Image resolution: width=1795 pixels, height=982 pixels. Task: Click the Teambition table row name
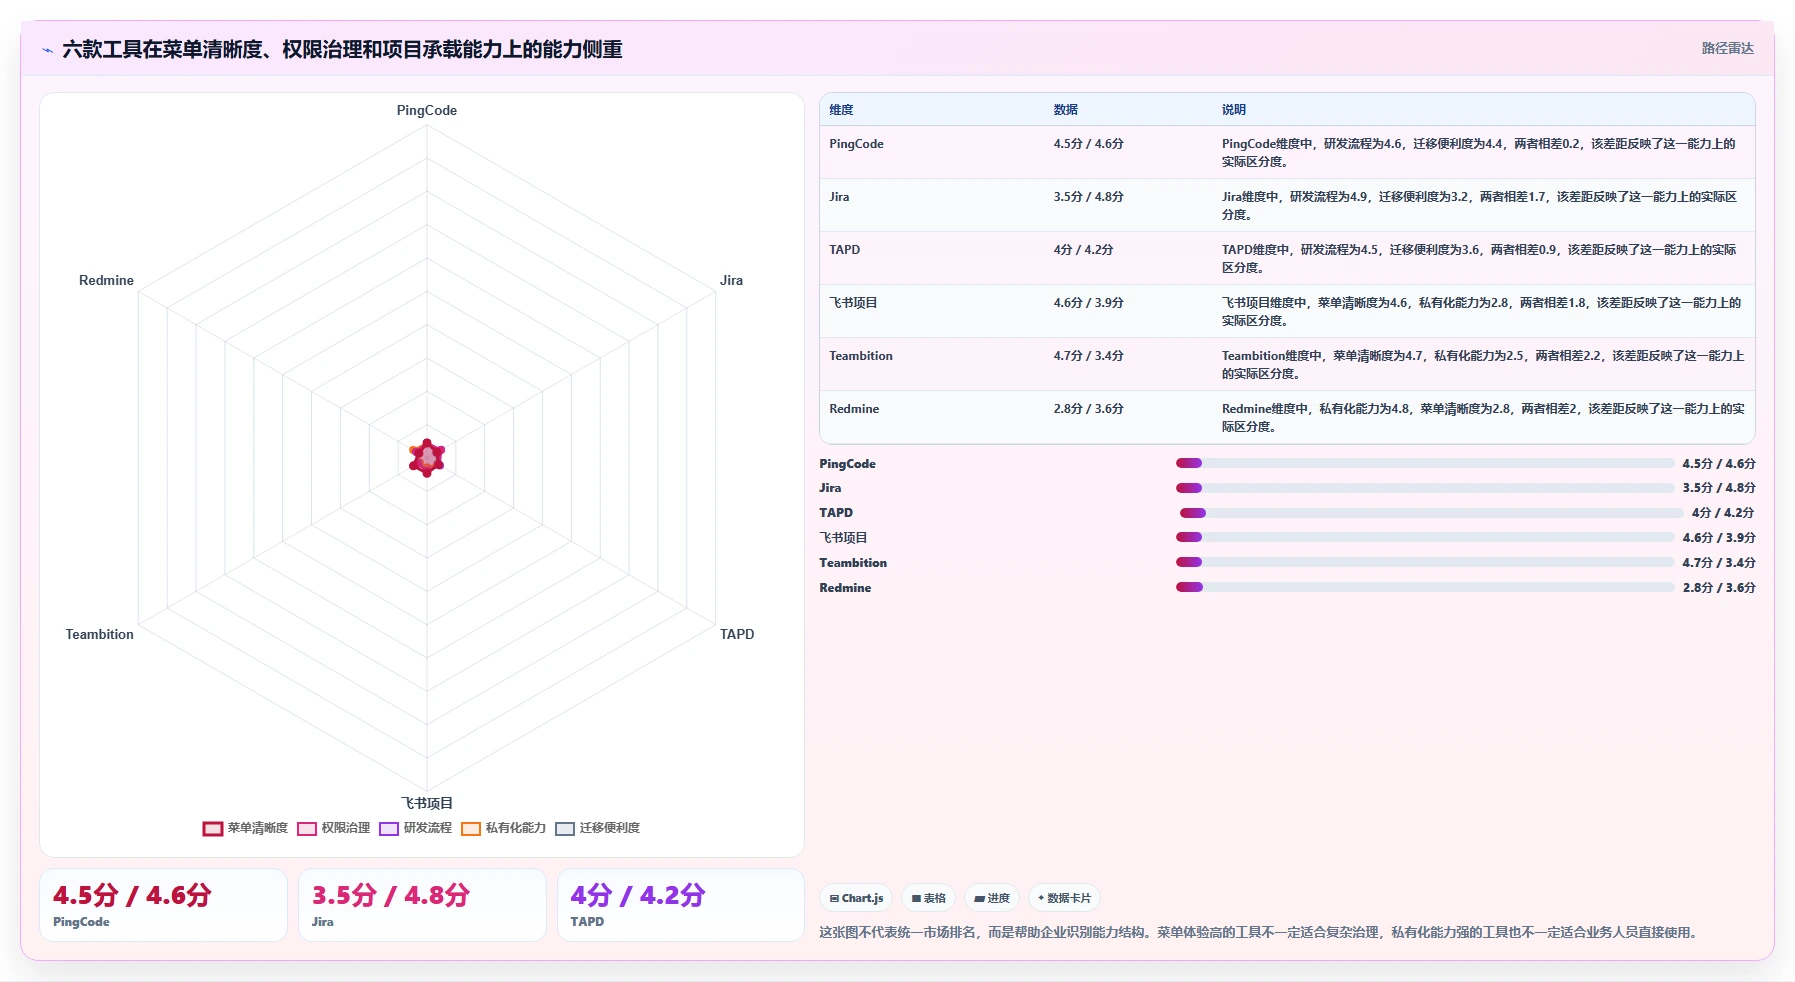point(861,356)
